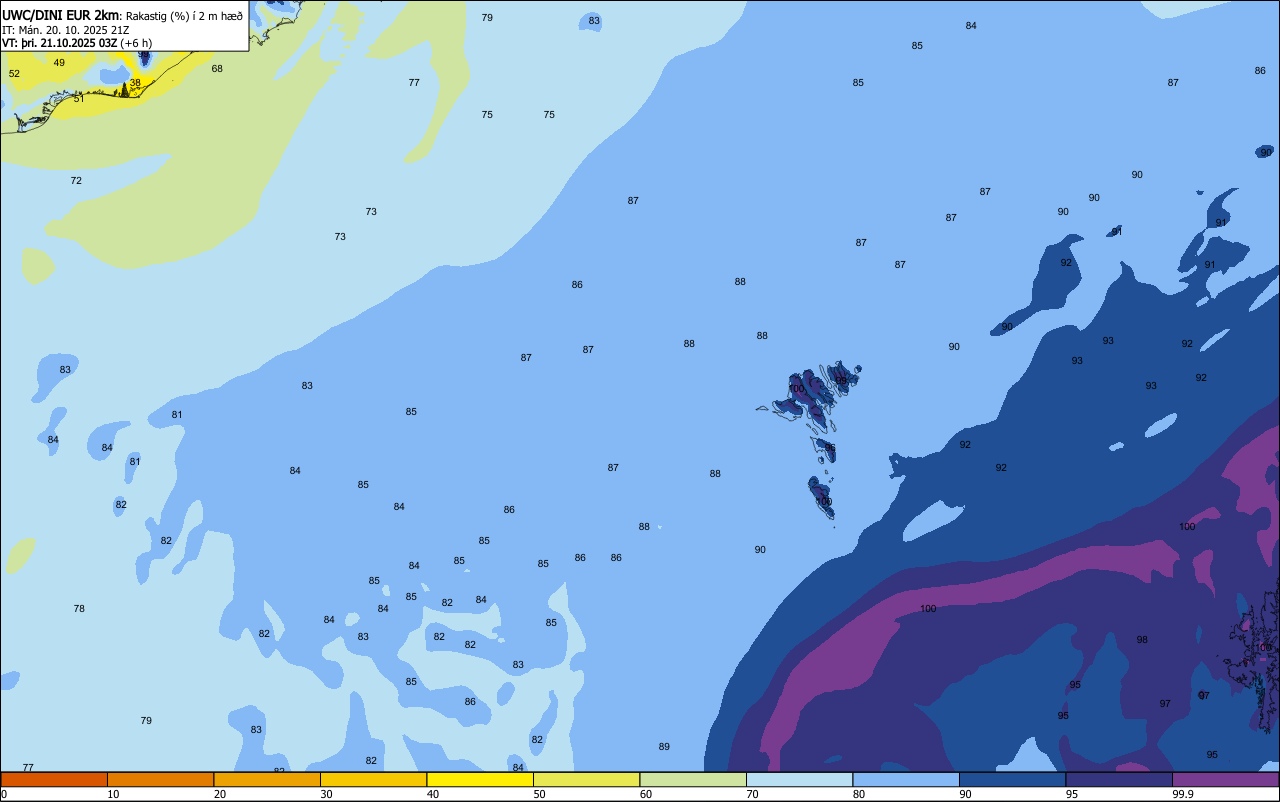
Task: Select the map value "89"
Action: [x=664, y=747]
